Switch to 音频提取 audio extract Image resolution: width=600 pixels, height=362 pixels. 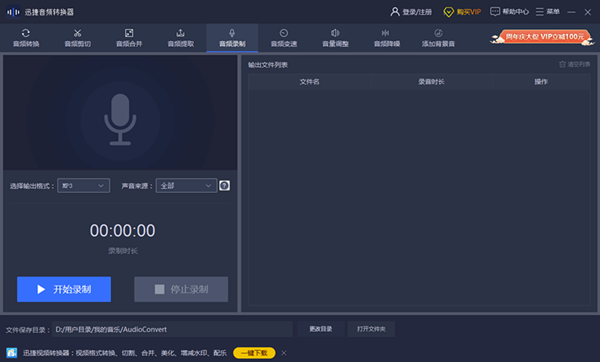pyautogui.click(x=181, y=38)
